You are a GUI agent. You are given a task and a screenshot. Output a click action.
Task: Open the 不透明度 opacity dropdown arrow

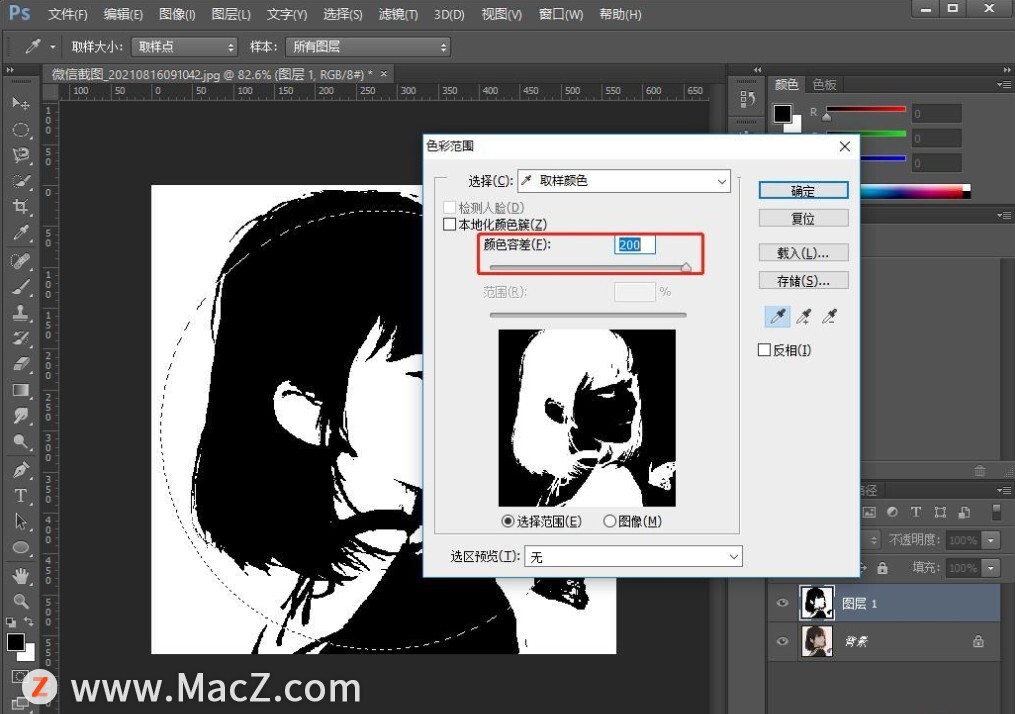990,540
